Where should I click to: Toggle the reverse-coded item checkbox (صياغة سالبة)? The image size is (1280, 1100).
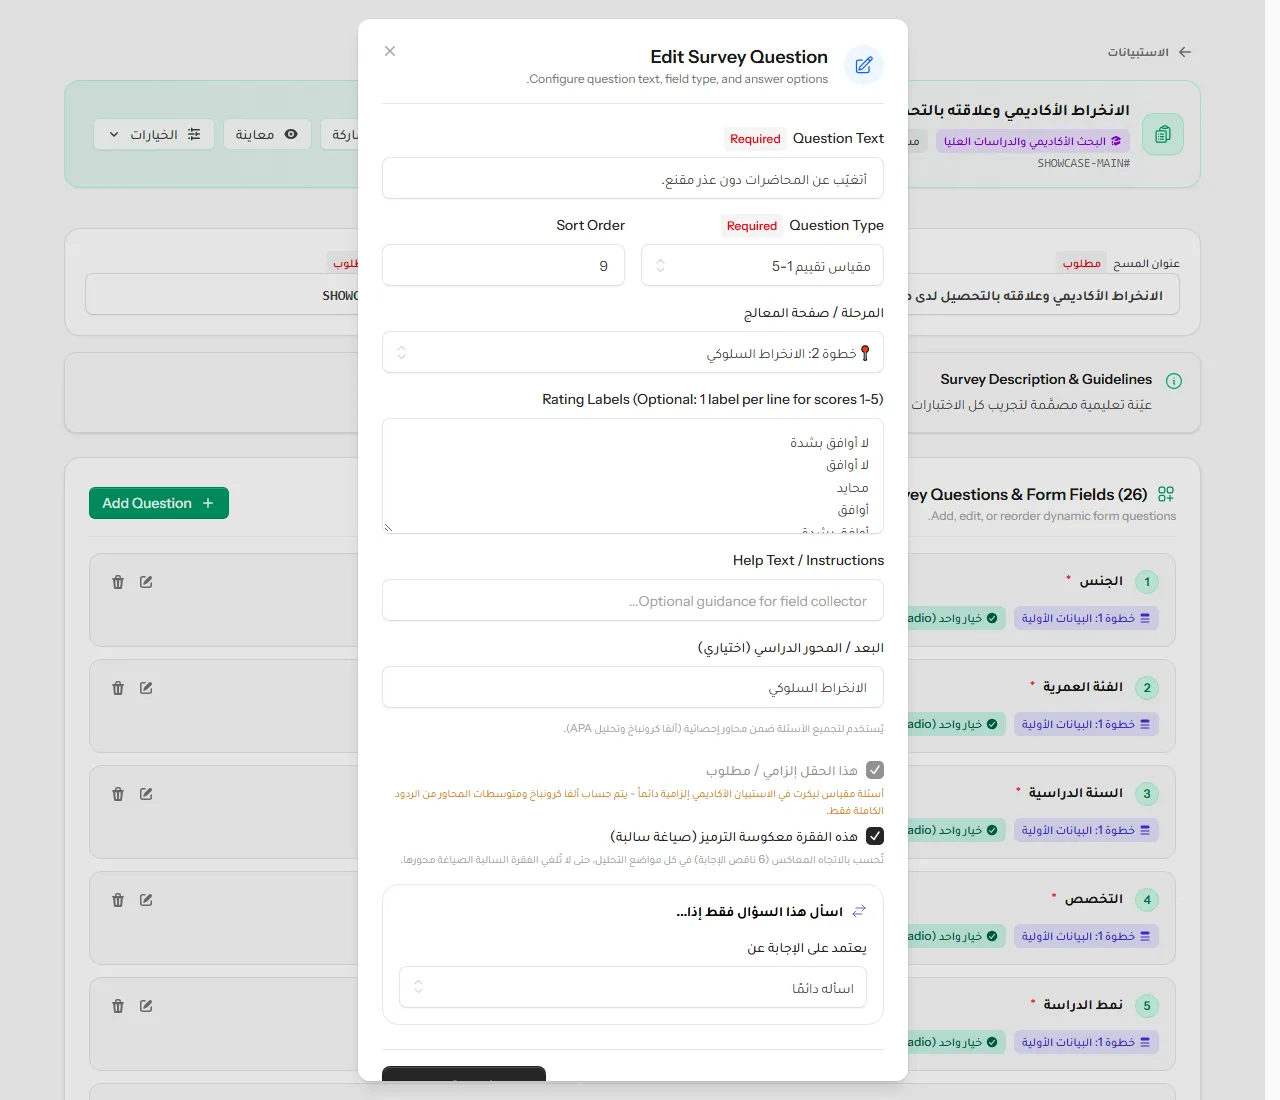(x=875, y=836)
